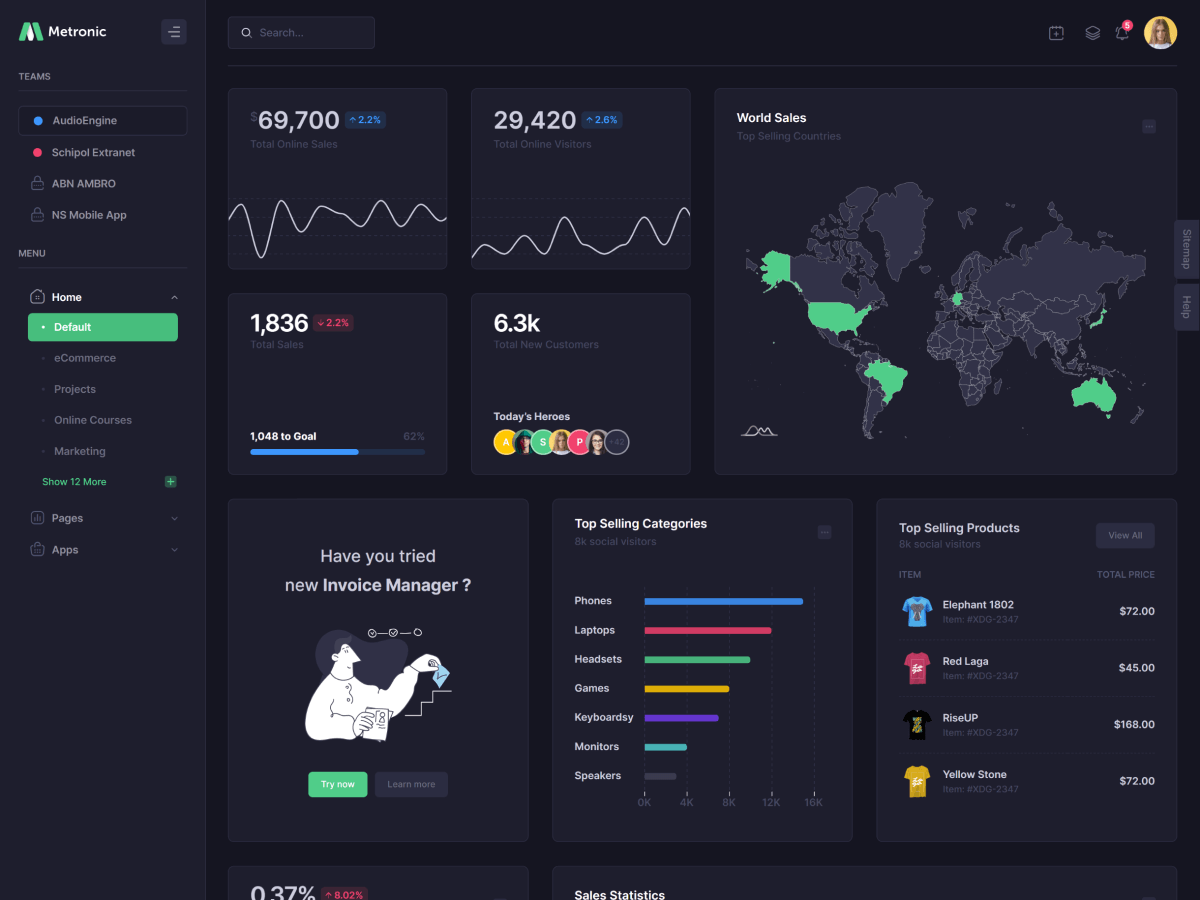Click the user profile avatar
1200x900 pixels.
[1160, 33]
